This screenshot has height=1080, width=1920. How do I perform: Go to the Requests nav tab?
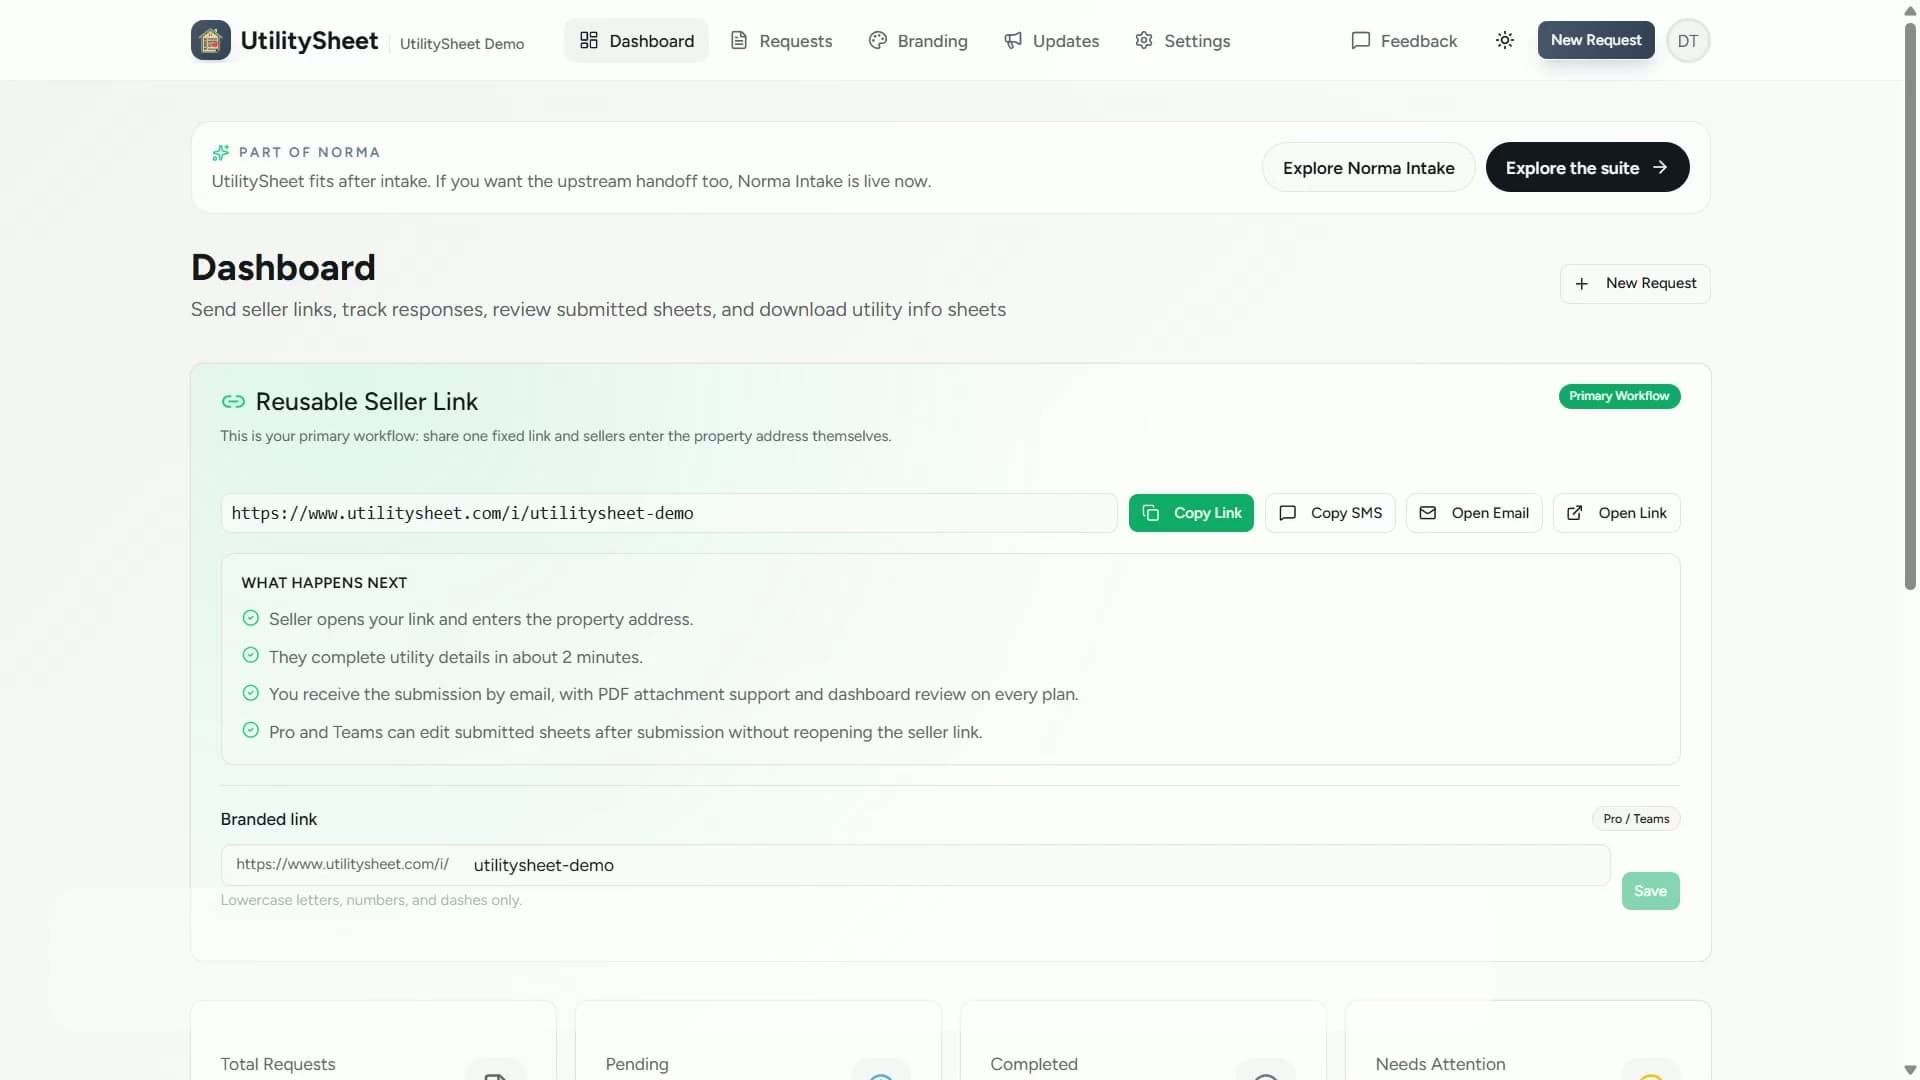tap(781, 40)
